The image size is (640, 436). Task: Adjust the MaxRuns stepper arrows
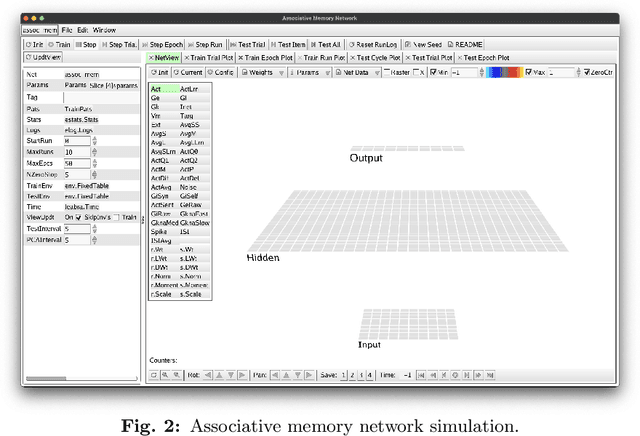(95, 152)
